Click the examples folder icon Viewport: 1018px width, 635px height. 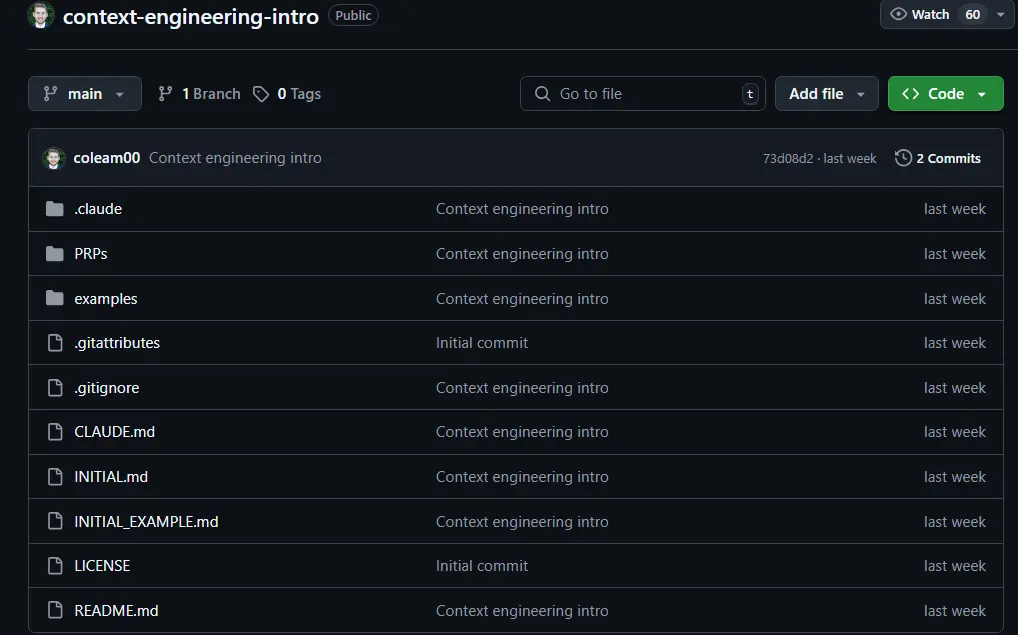click(55, 299)
